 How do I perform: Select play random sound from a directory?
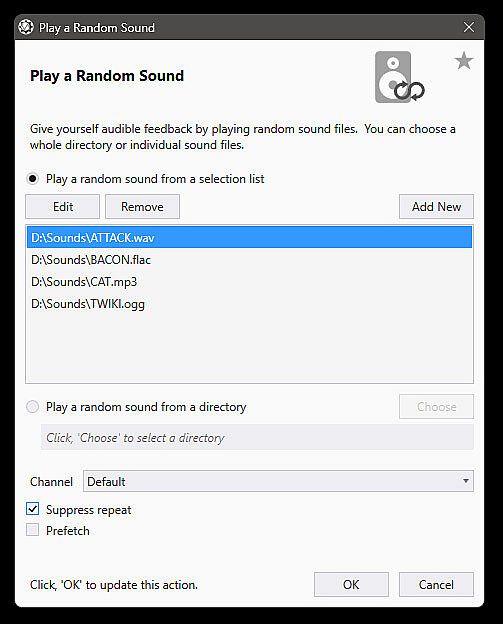click(33, 407)
